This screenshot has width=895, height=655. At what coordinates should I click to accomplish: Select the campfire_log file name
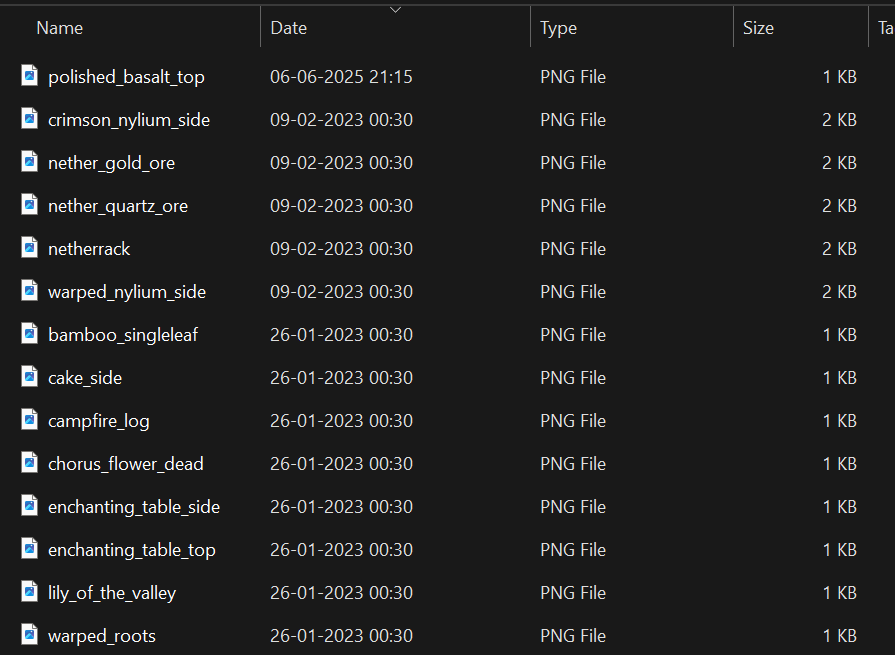[99, 421]
